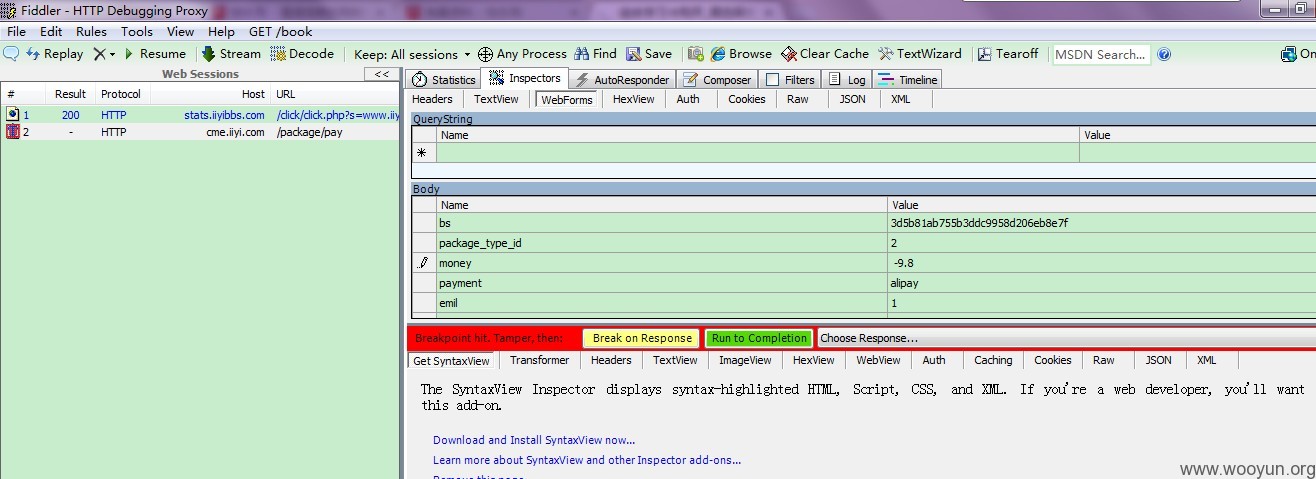Select request WebForms inspector tab
1316x479 pixels.
(566, 99)
